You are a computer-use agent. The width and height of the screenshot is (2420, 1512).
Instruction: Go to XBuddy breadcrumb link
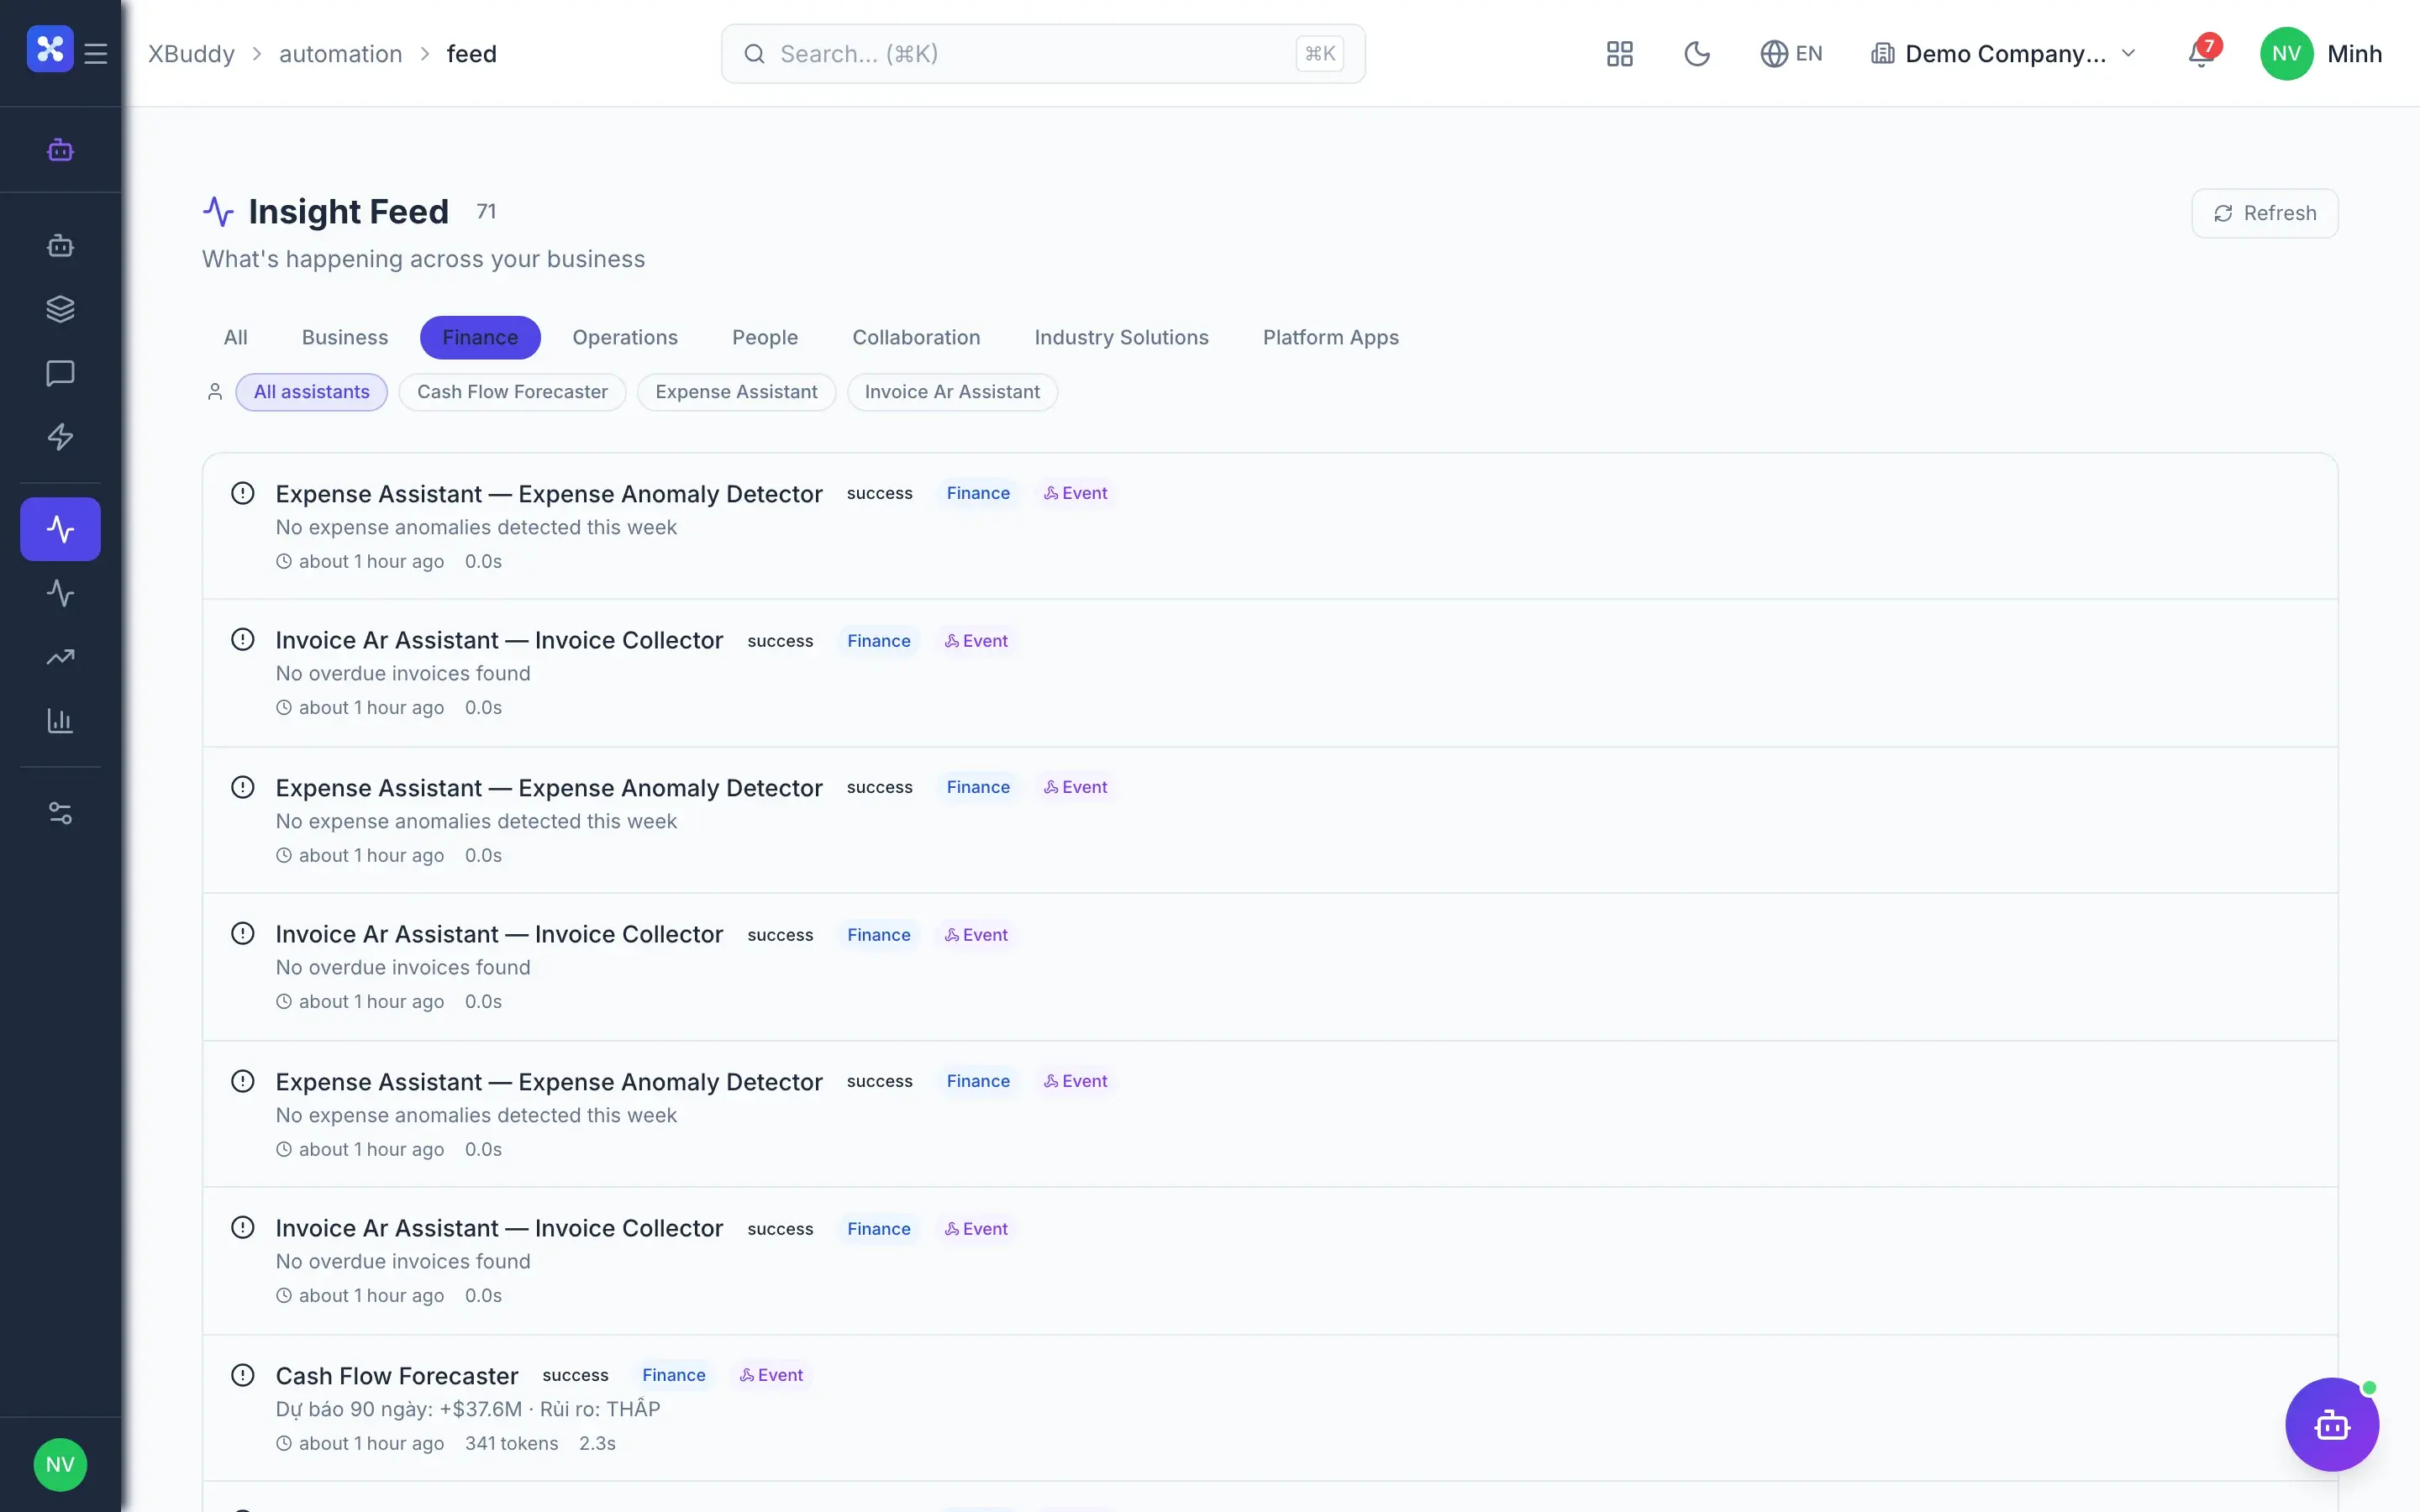191,53
